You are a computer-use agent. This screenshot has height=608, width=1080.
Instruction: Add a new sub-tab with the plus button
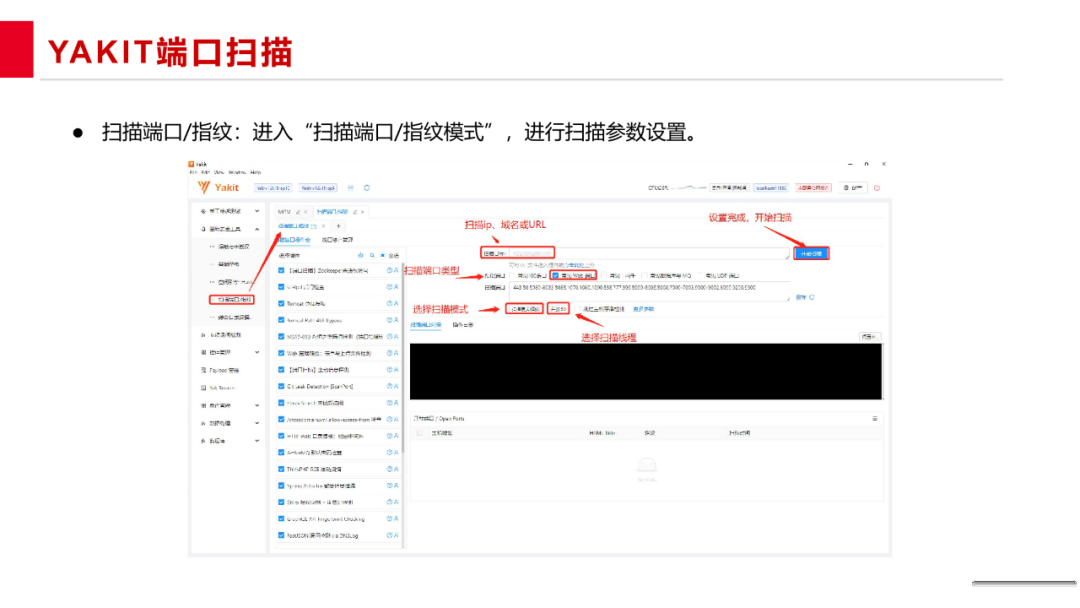[338, 226]
